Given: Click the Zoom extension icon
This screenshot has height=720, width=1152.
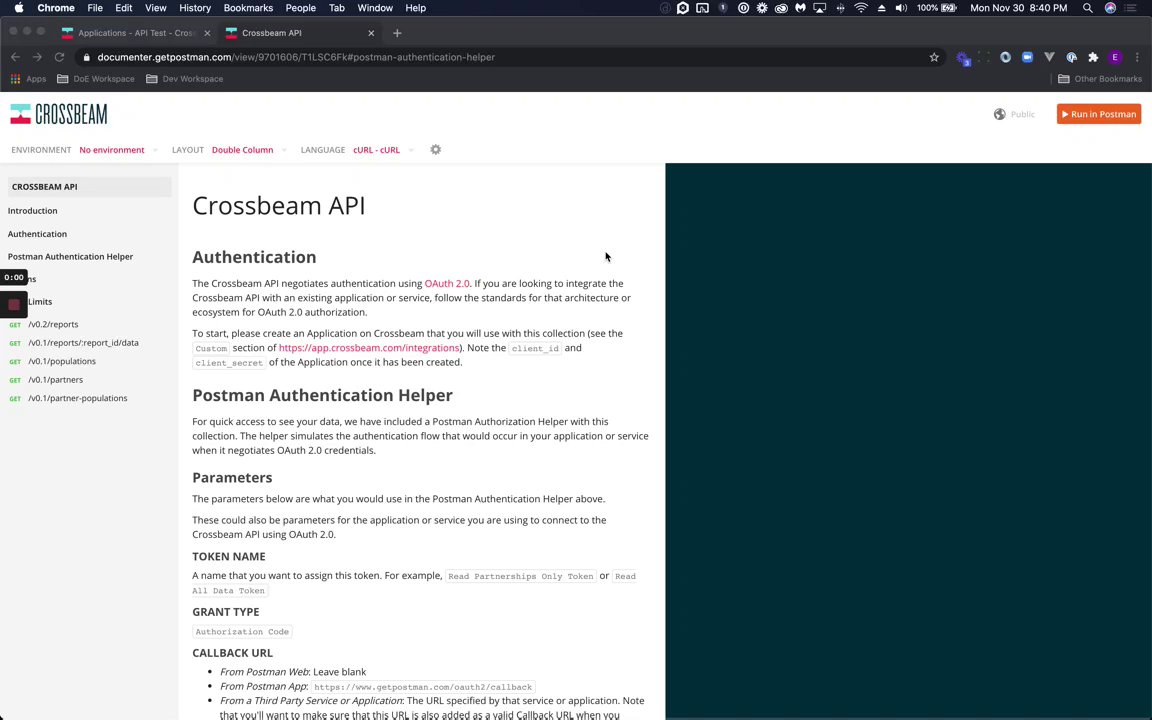Looking at the screenshot, I should [1027, 57].
